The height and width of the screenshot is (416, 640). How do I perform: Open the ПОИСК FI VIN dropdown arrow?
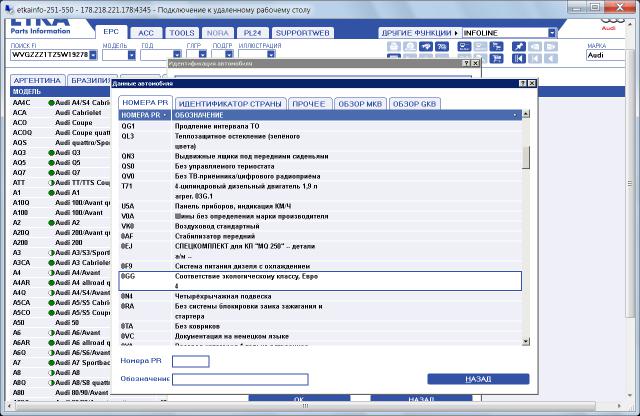(93, 55)
